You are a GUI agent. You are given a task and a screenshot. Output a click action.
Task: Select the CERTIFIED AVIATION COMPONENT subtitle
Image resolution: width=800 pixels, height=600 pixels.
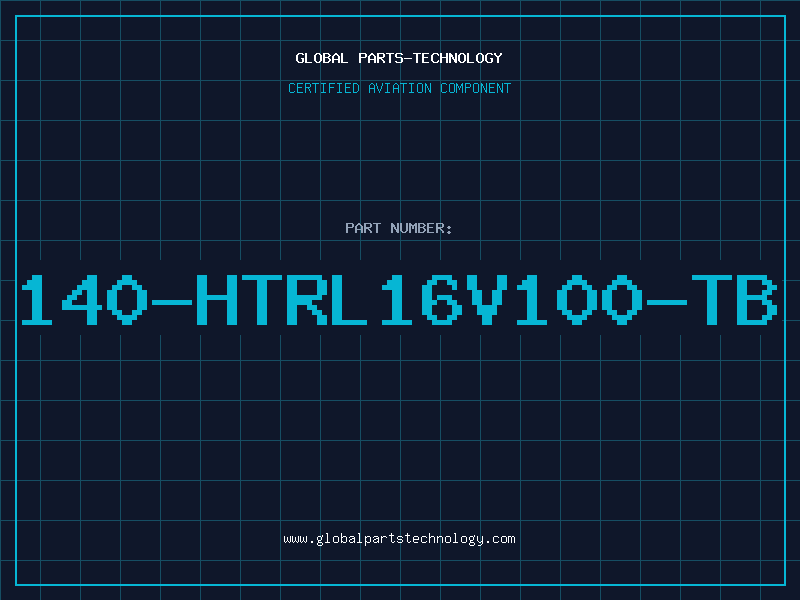tap(399, 88)
